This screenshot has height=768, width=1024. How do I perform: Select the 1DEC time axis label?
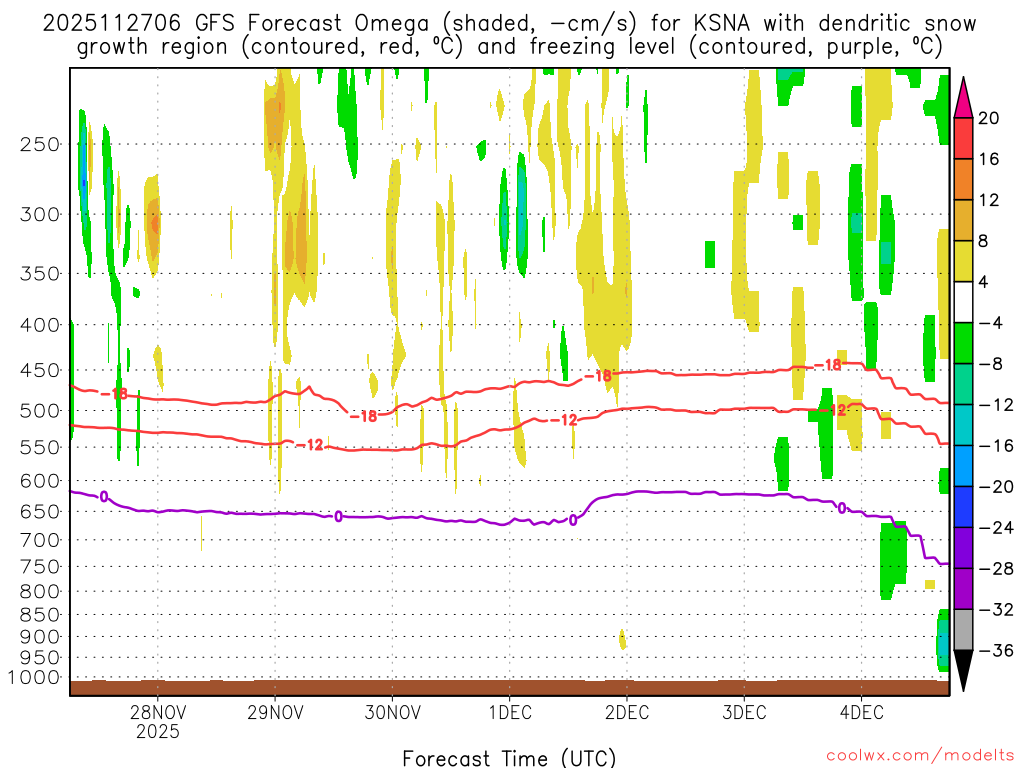[x=509, y=712]
